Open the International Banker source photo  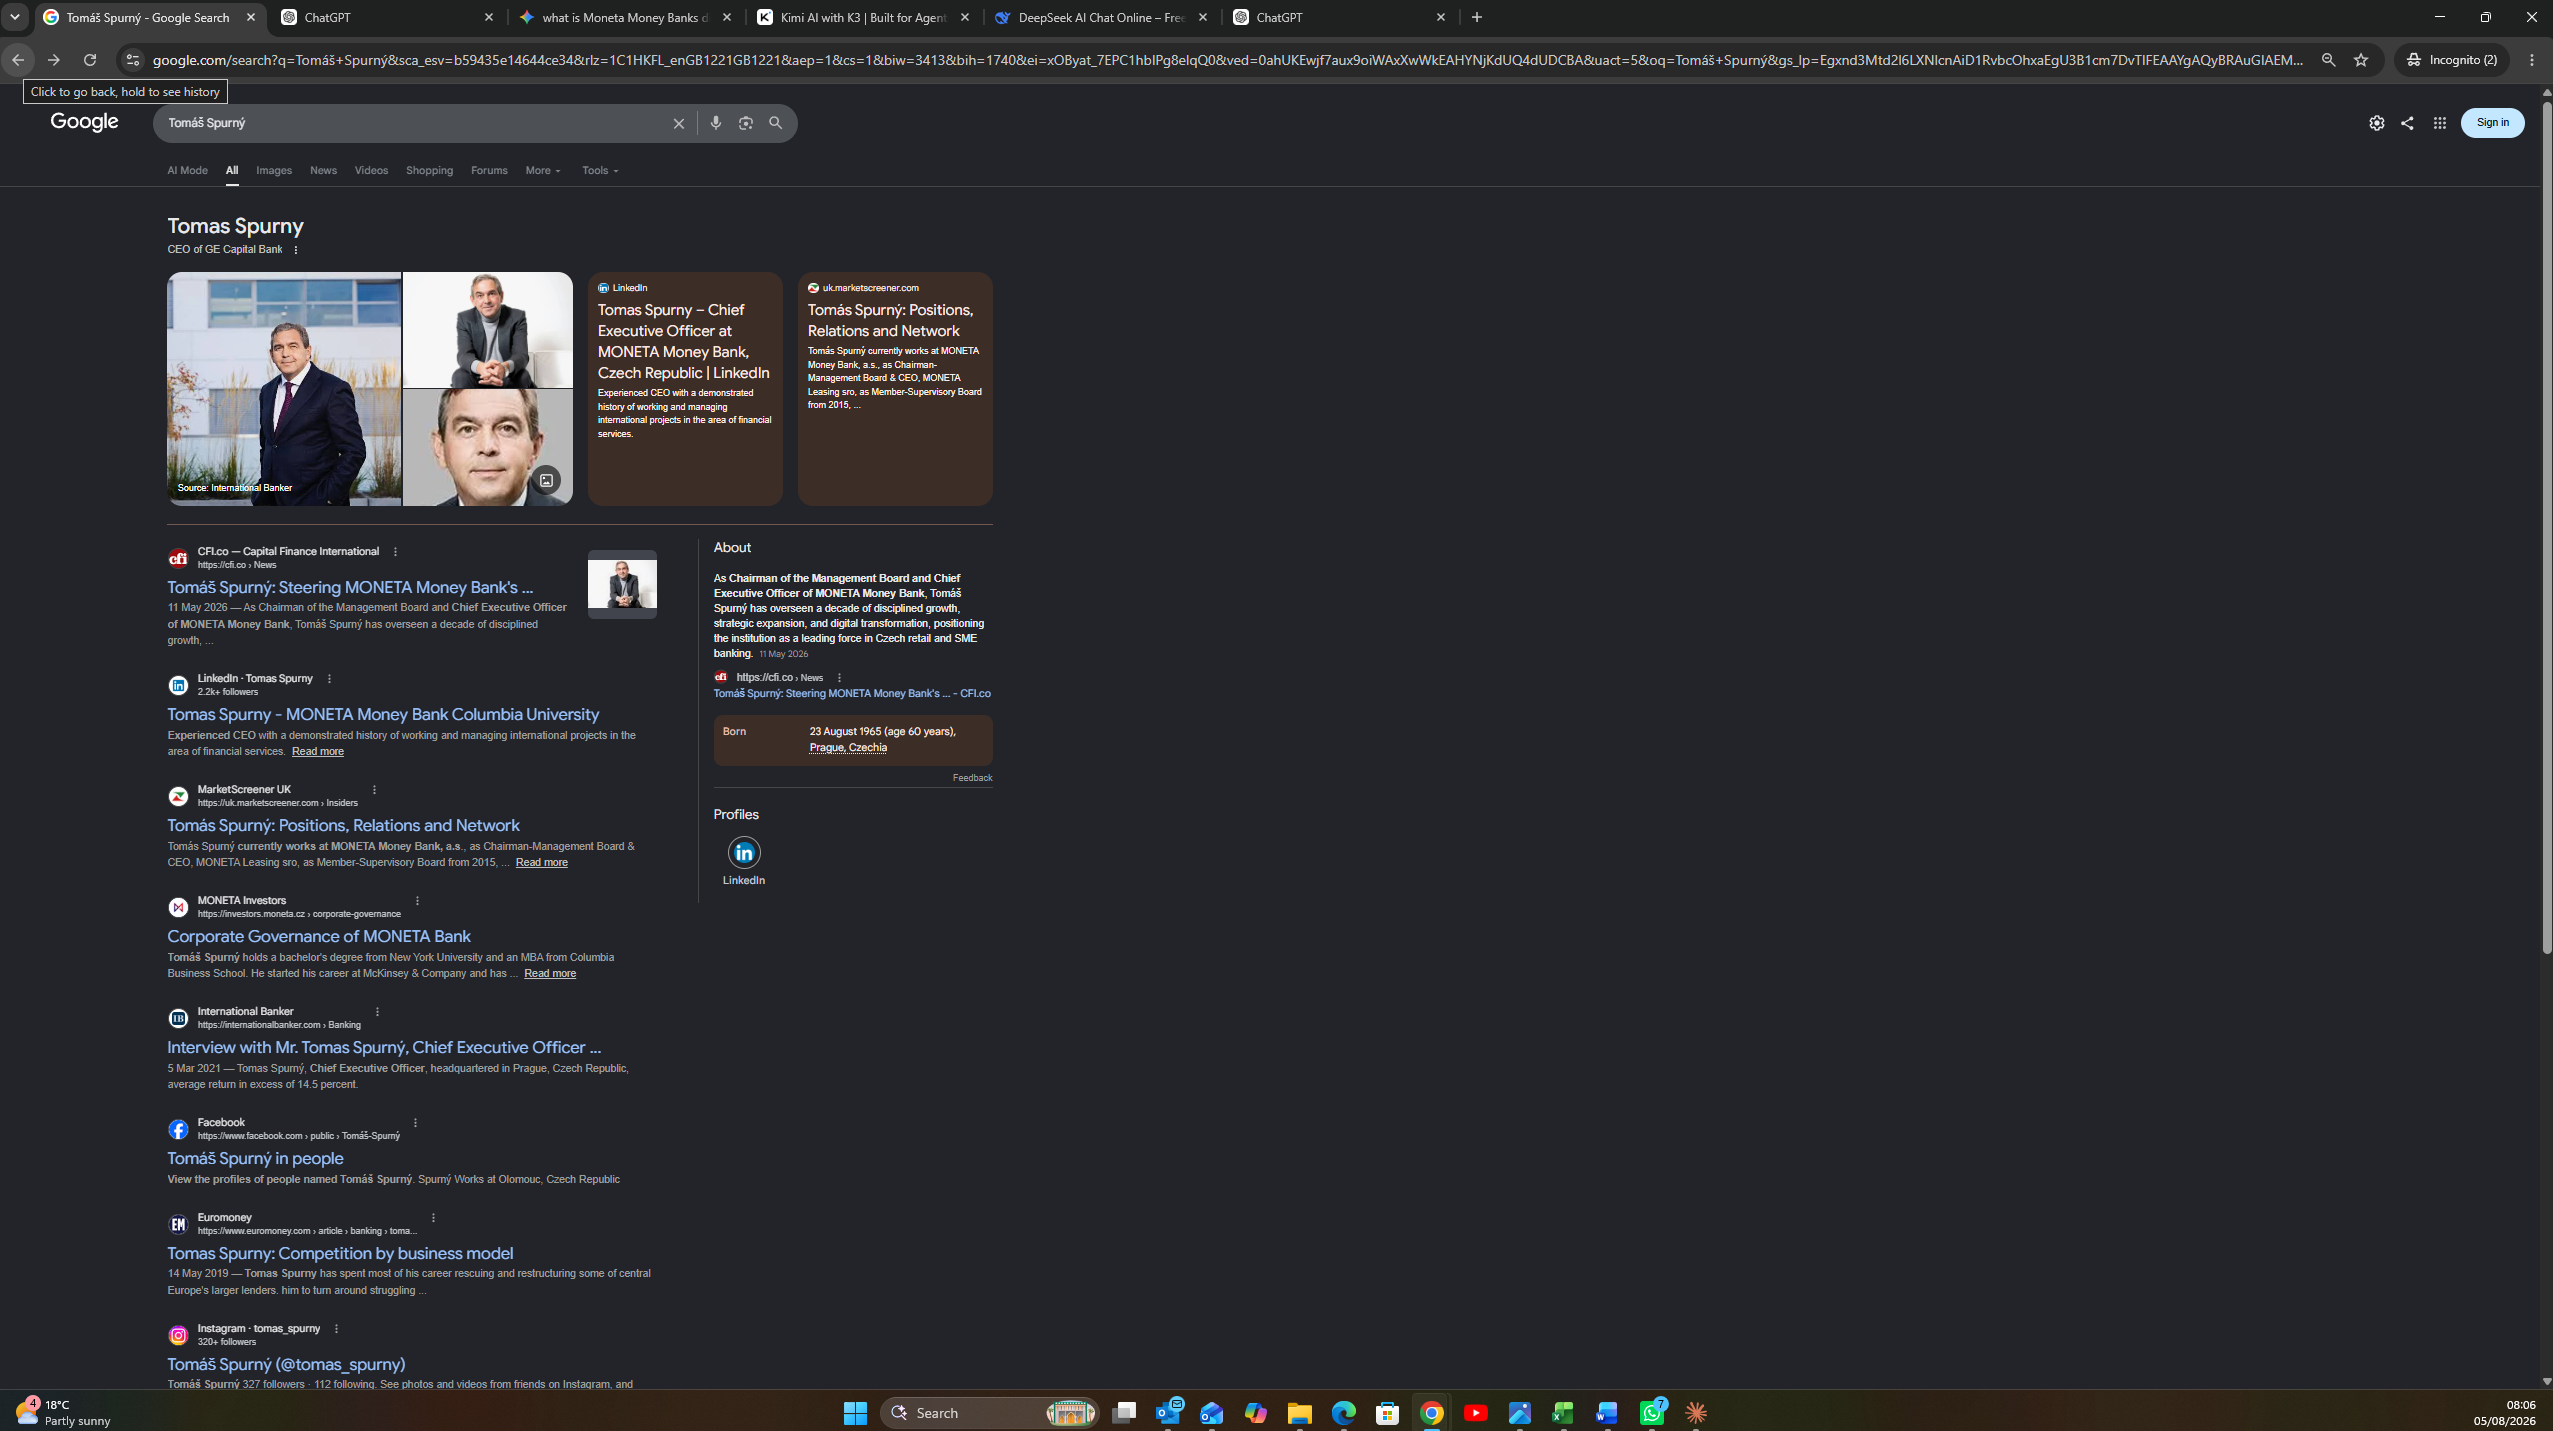pos(284,389)
